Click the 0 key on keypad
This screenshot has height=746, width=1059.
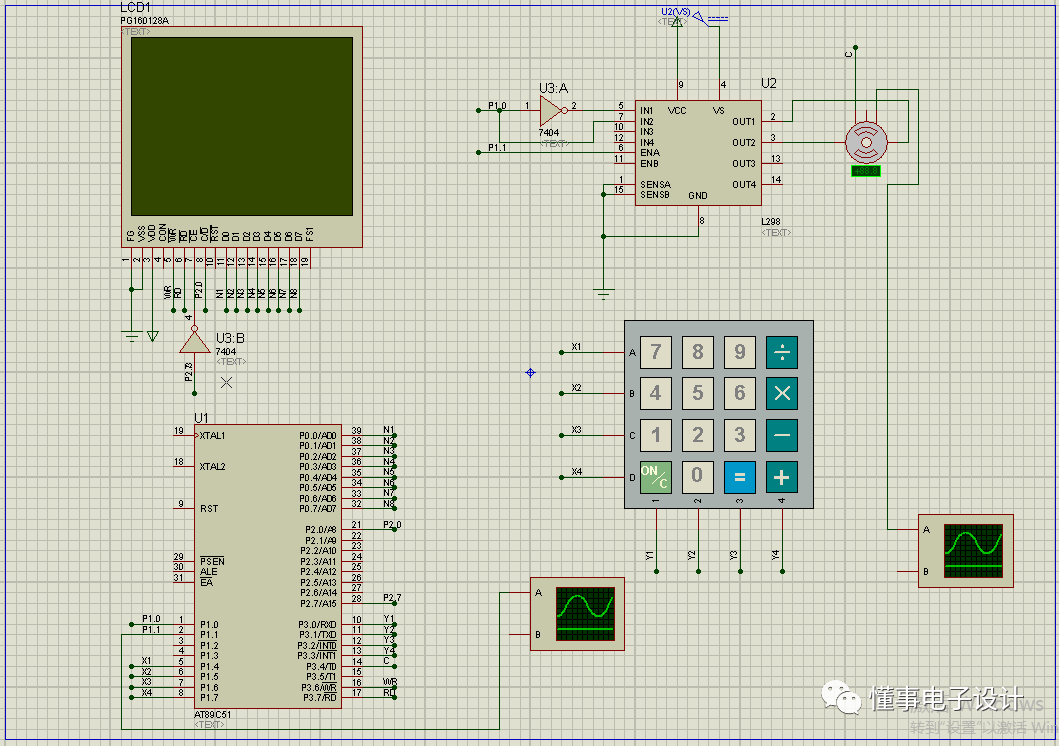[698, 477]
